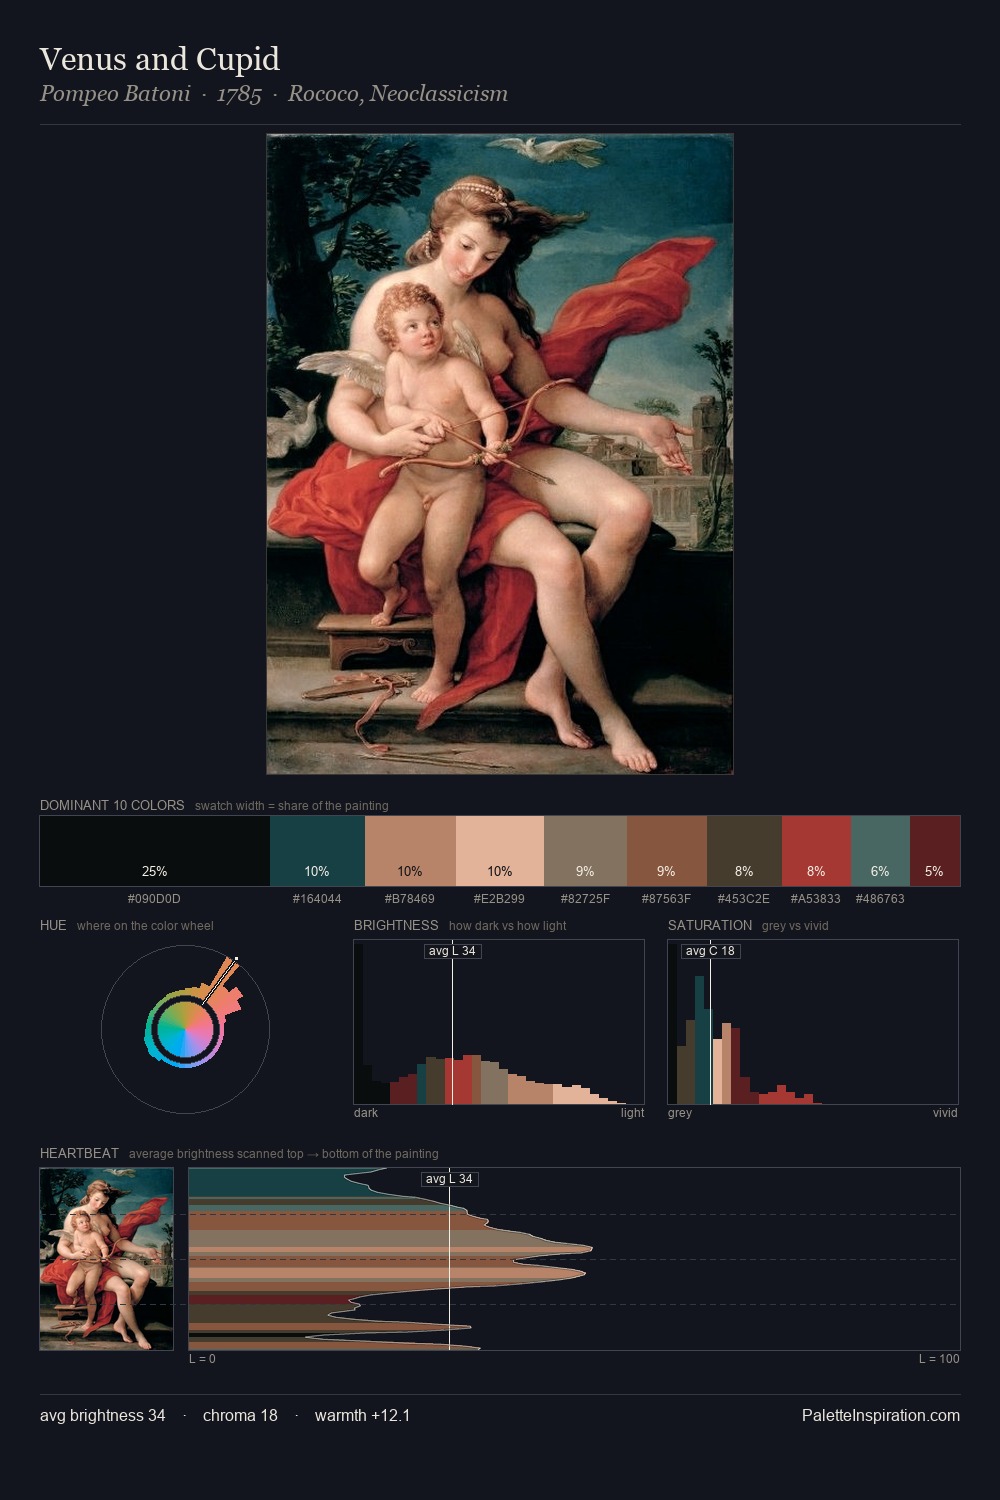Click hex code '#486763' label

click(x=880, y=899)
